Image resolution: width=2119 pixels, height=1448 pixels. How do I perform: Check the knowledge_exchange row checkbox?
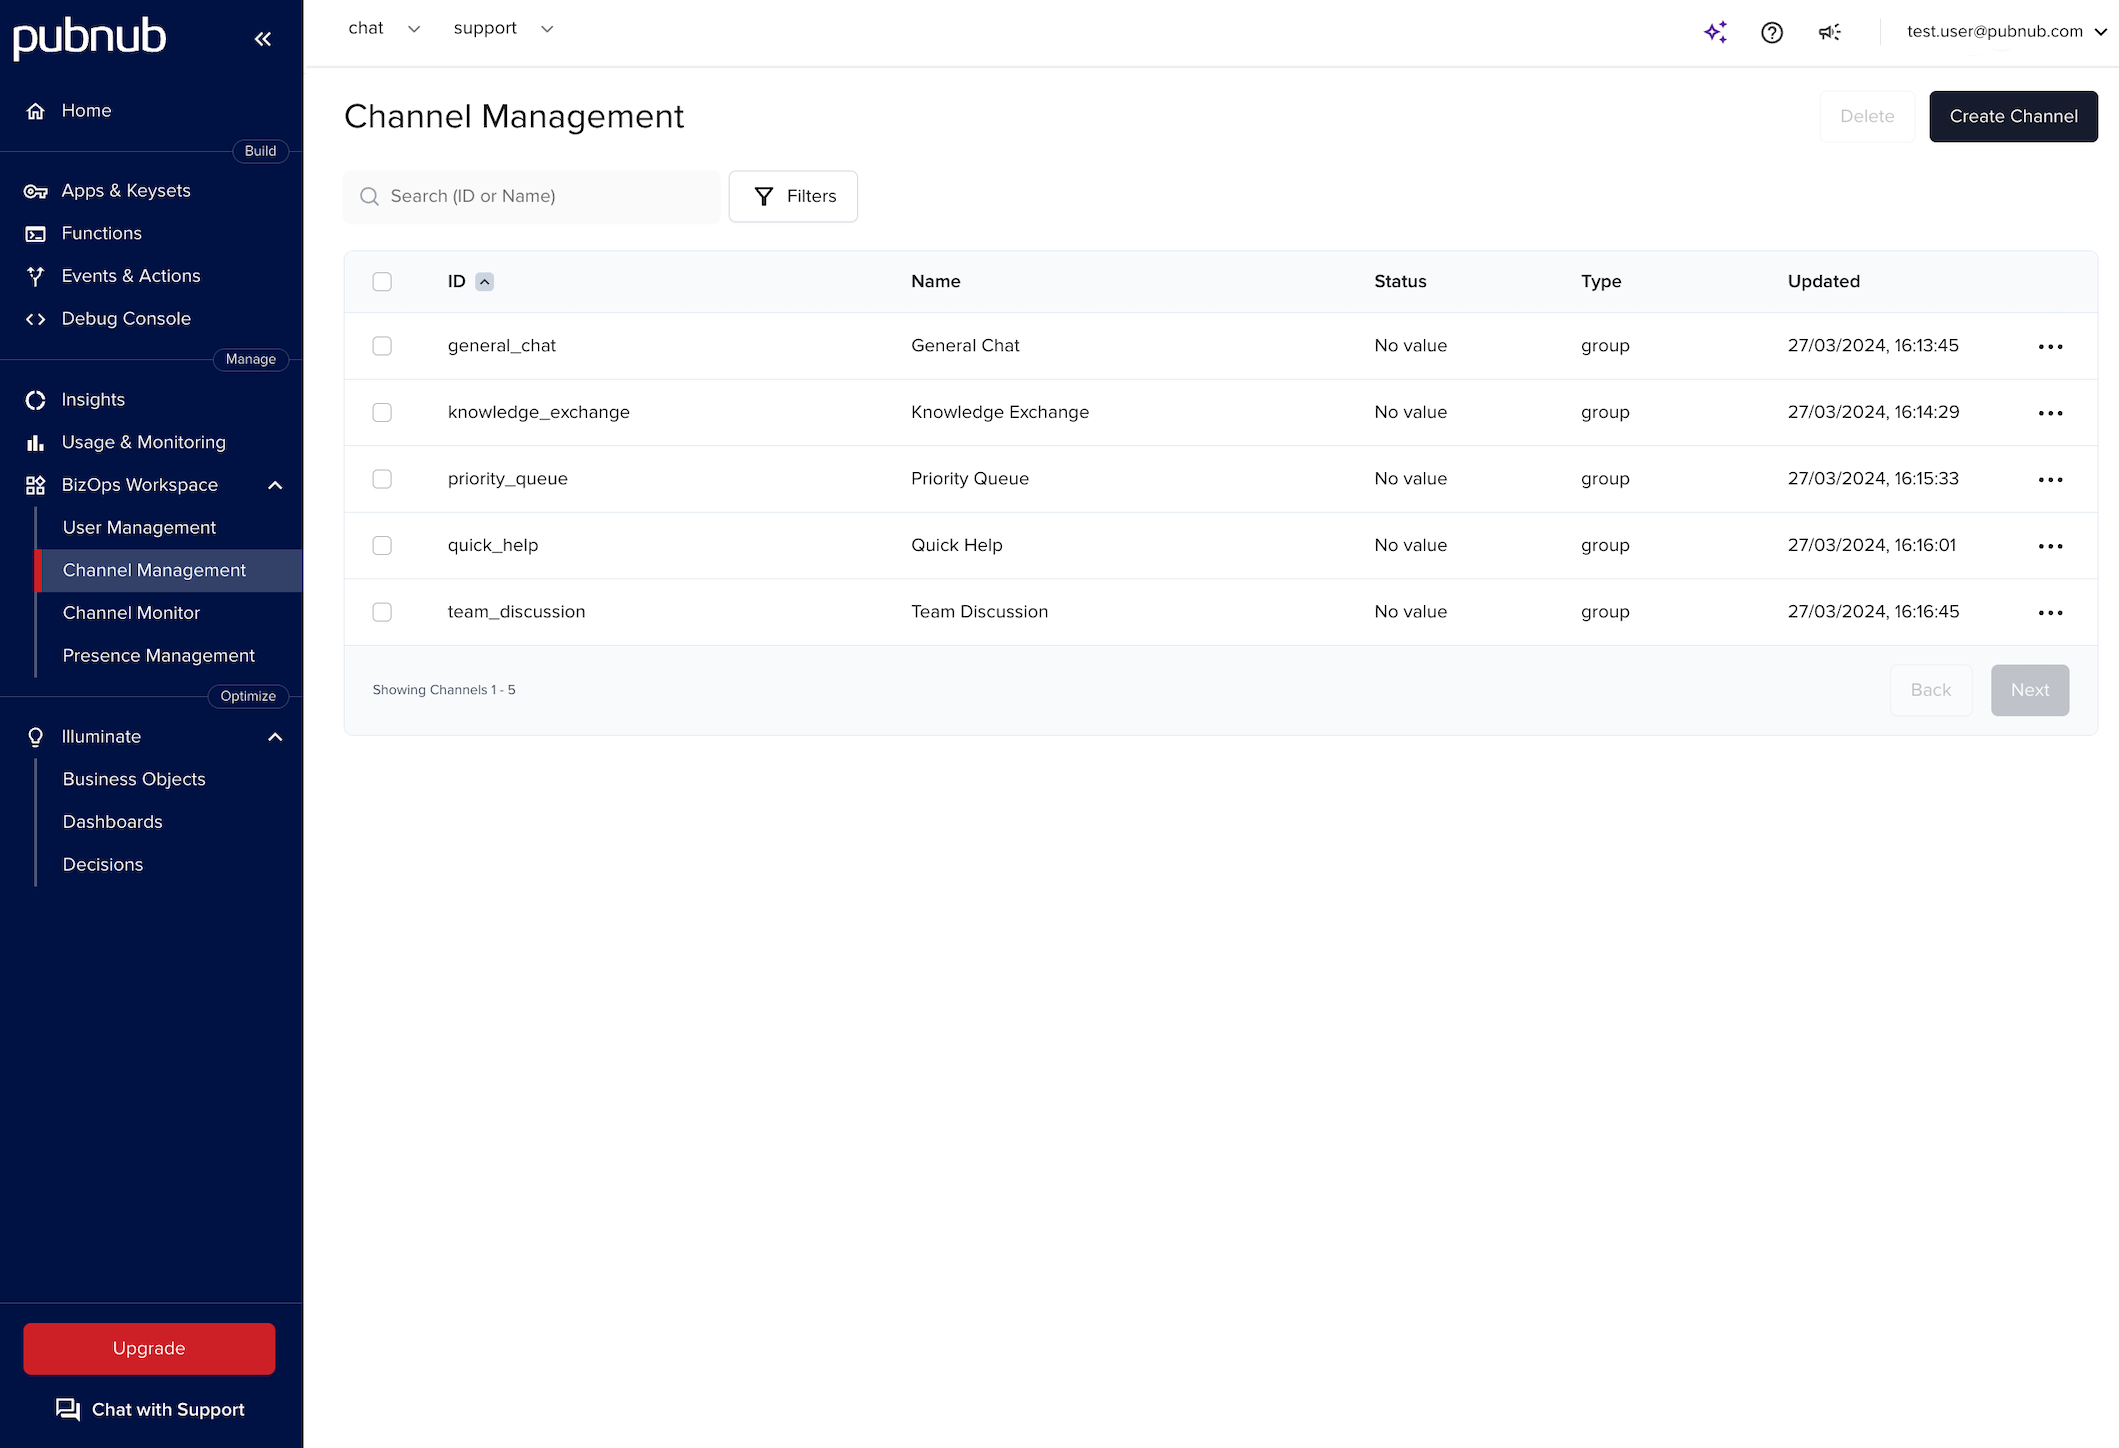pyautogui.click(x=382, y=412)
